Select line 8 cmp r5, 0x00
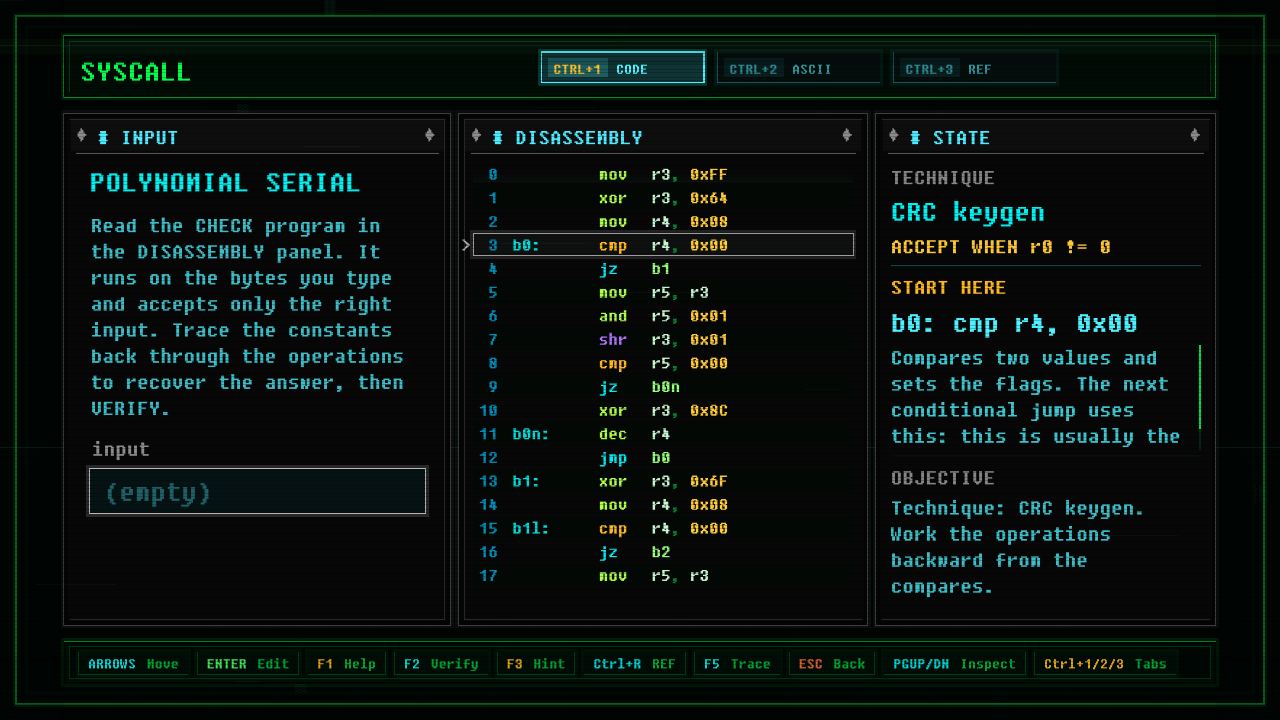The width and height of the screenshot is (1280, 720). point(664,363)
